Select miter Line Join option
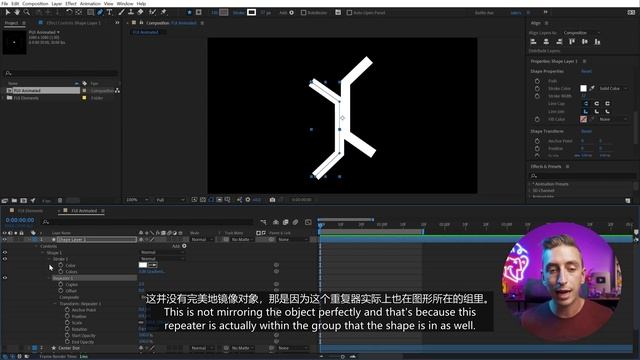640x360 pixels. [x=586, y=111]
